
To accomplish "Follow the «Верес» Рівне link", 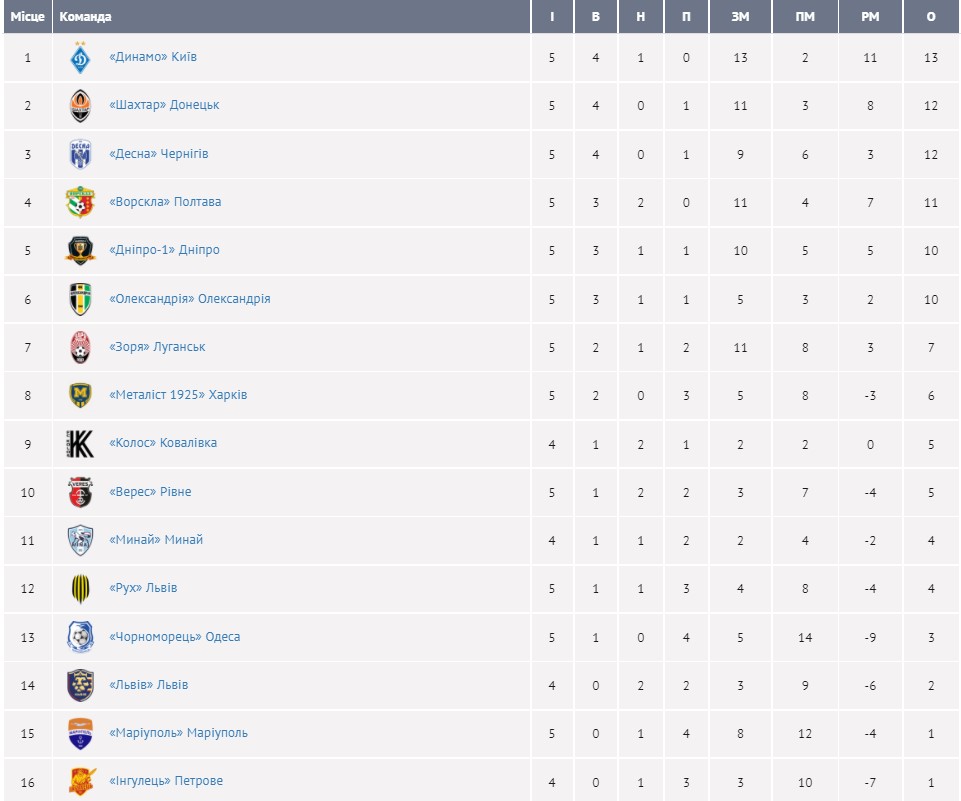I will pyautogui.click(x=150, y=492).
